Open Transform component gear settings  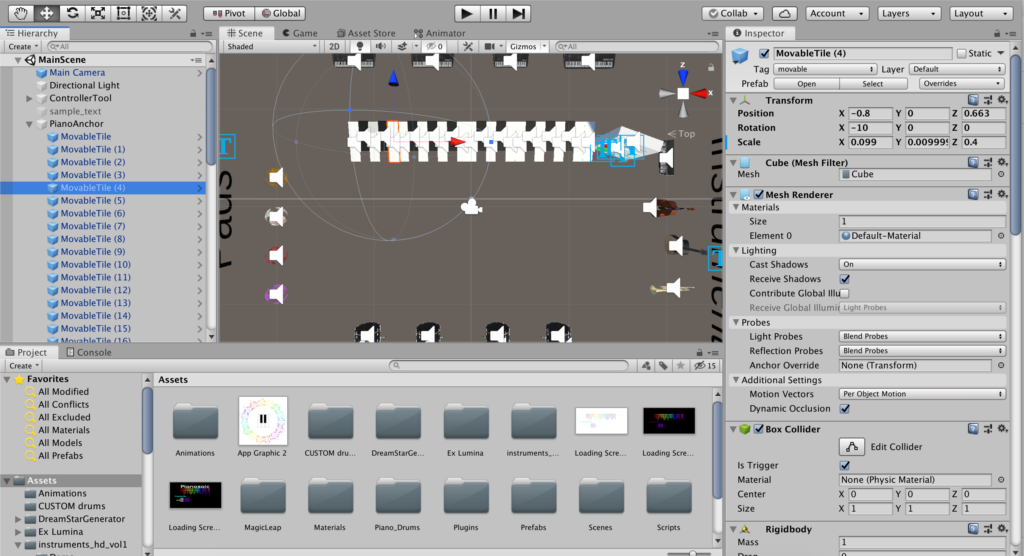[1001, 100]
